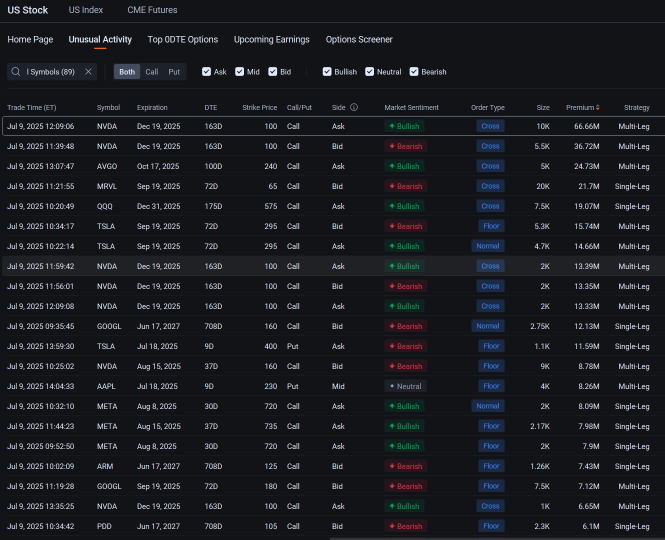Click Bearish badge in MRVL row
This screenshot has width=665, height=540.
[405, 186]
